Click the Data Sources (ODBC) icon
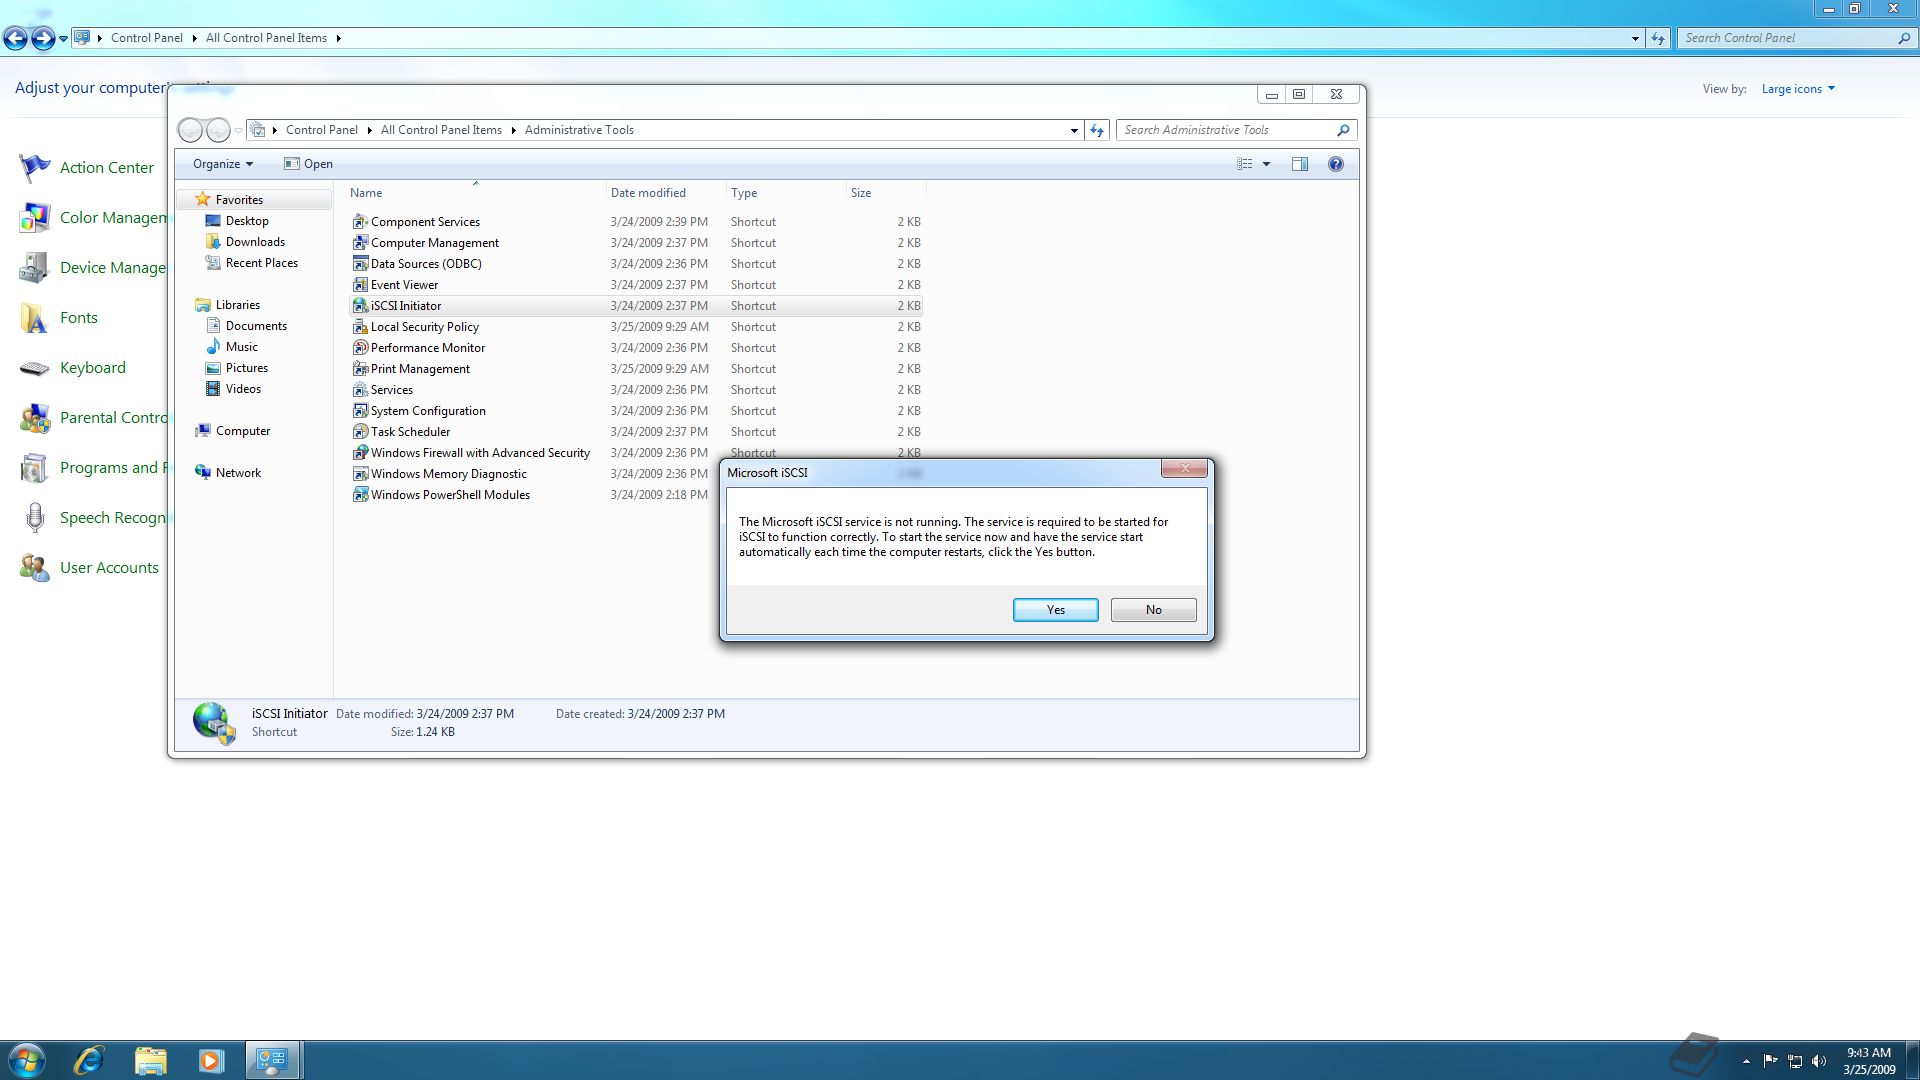The width and height of the screenshot is (1920, 1080). tap(360, 263)
